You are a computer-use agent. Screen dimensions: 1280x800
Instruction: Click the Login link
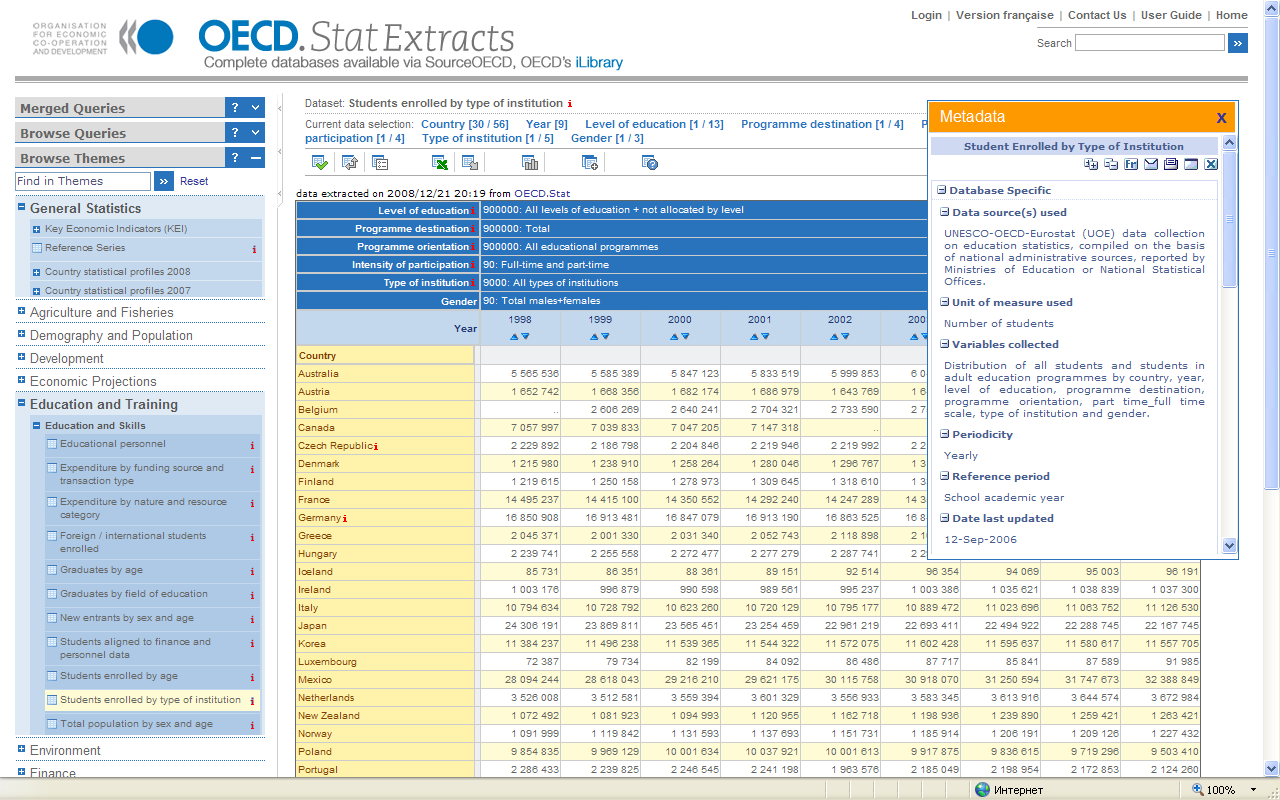click(926, 15)
